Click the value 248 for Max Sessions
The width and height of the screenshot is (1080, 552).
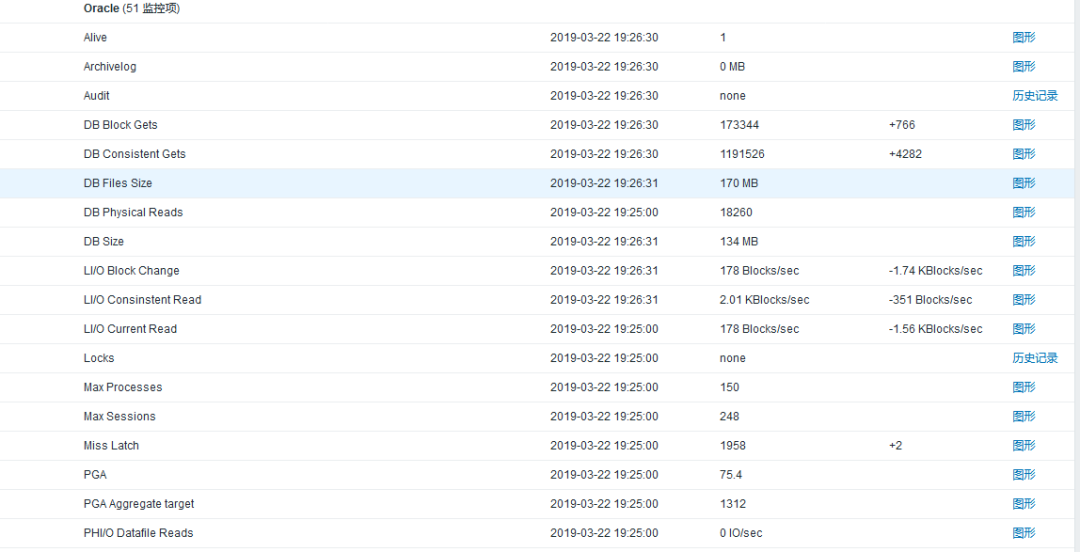729,416
